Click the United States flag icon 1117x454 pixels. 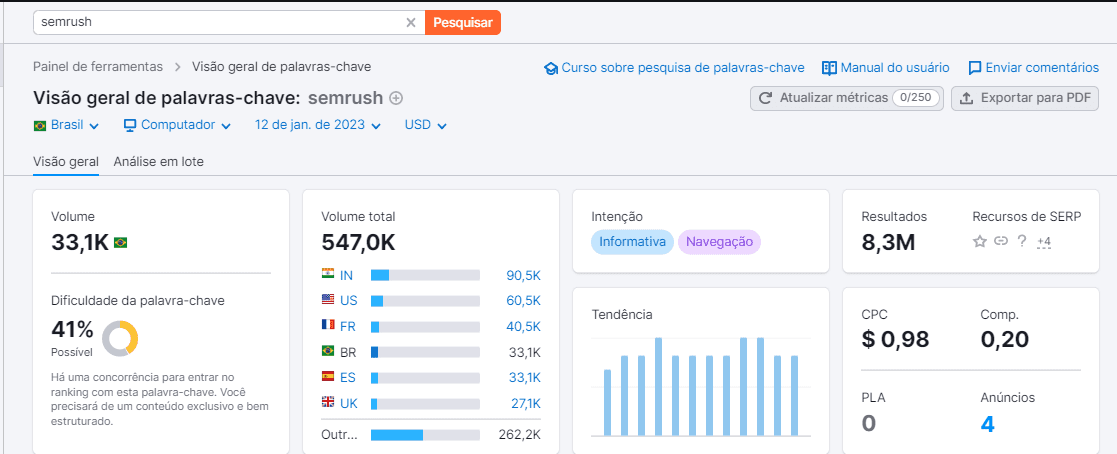point(328,299)
